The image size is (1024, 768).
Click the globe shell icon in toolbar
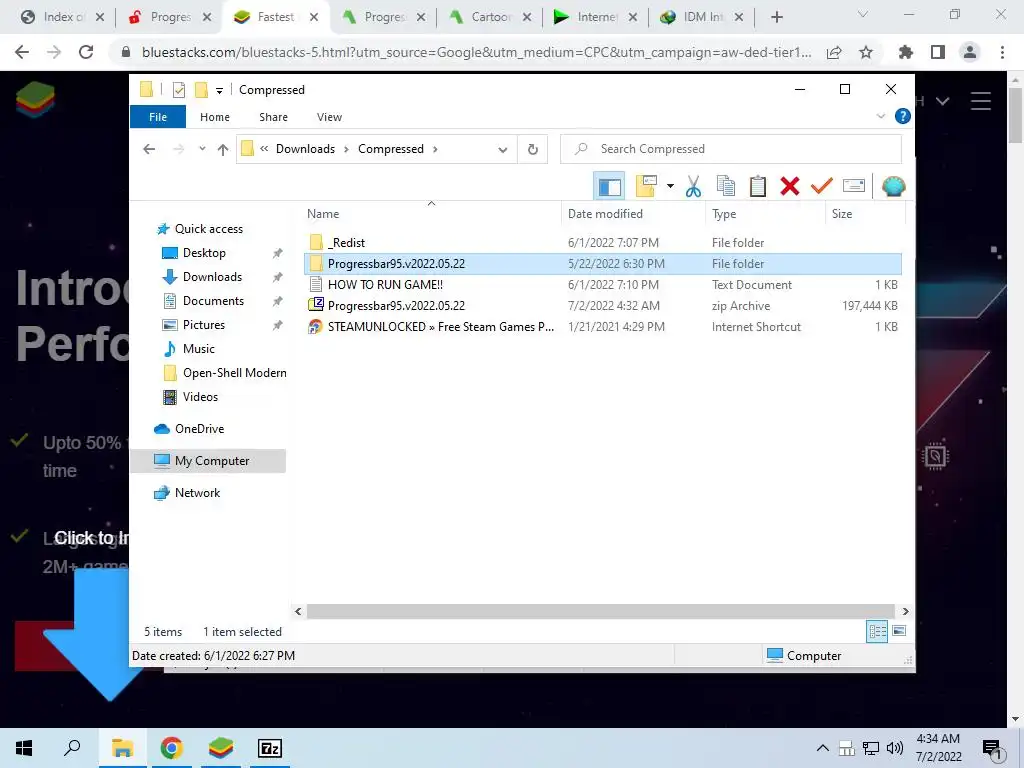click(893, 187)
